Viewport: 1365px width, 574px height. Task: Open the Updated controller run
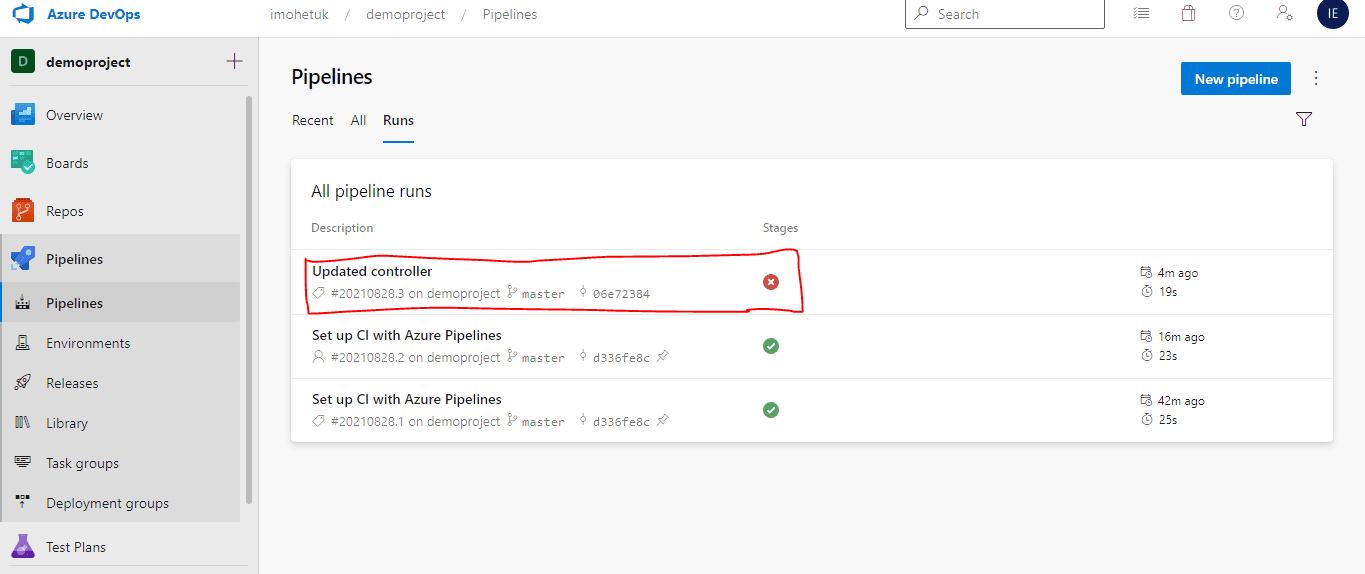[372, 271]
